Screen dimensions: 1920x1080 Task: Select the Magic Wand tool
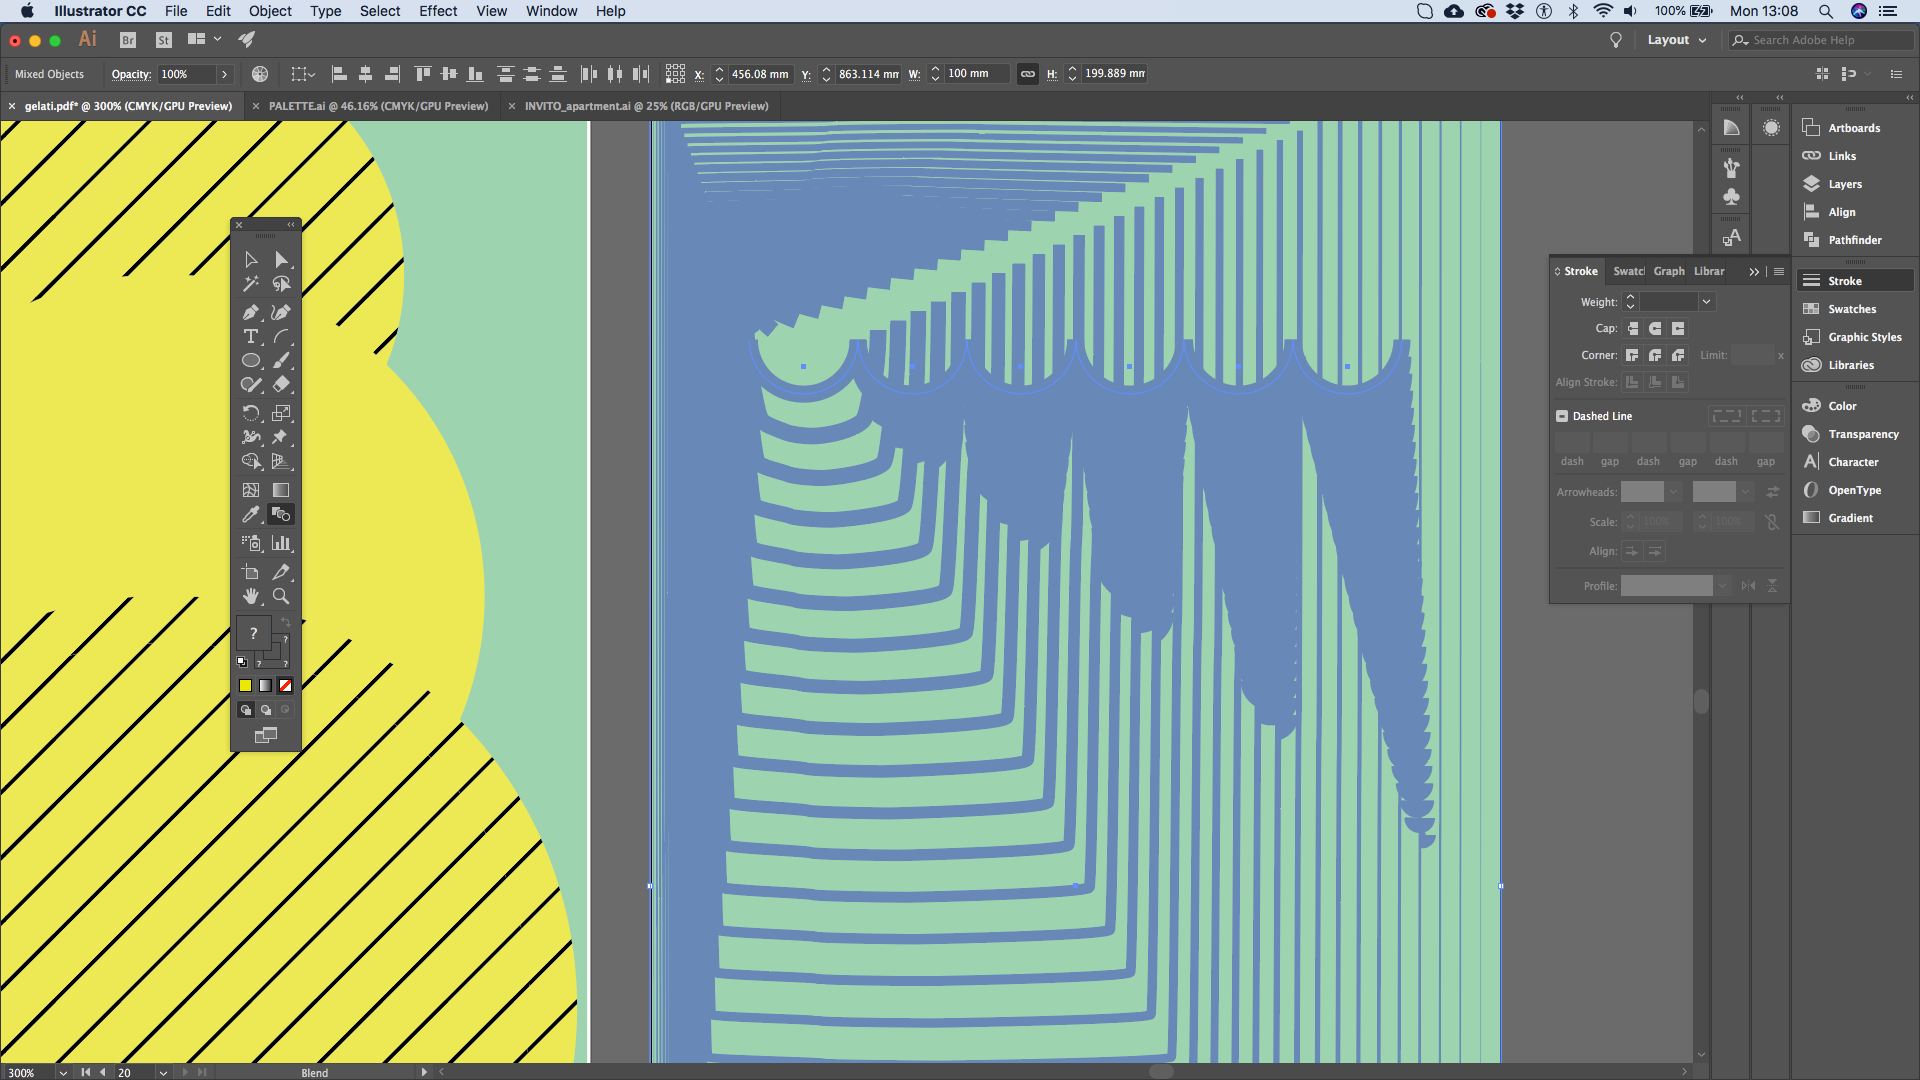click(x=250, y=284)
